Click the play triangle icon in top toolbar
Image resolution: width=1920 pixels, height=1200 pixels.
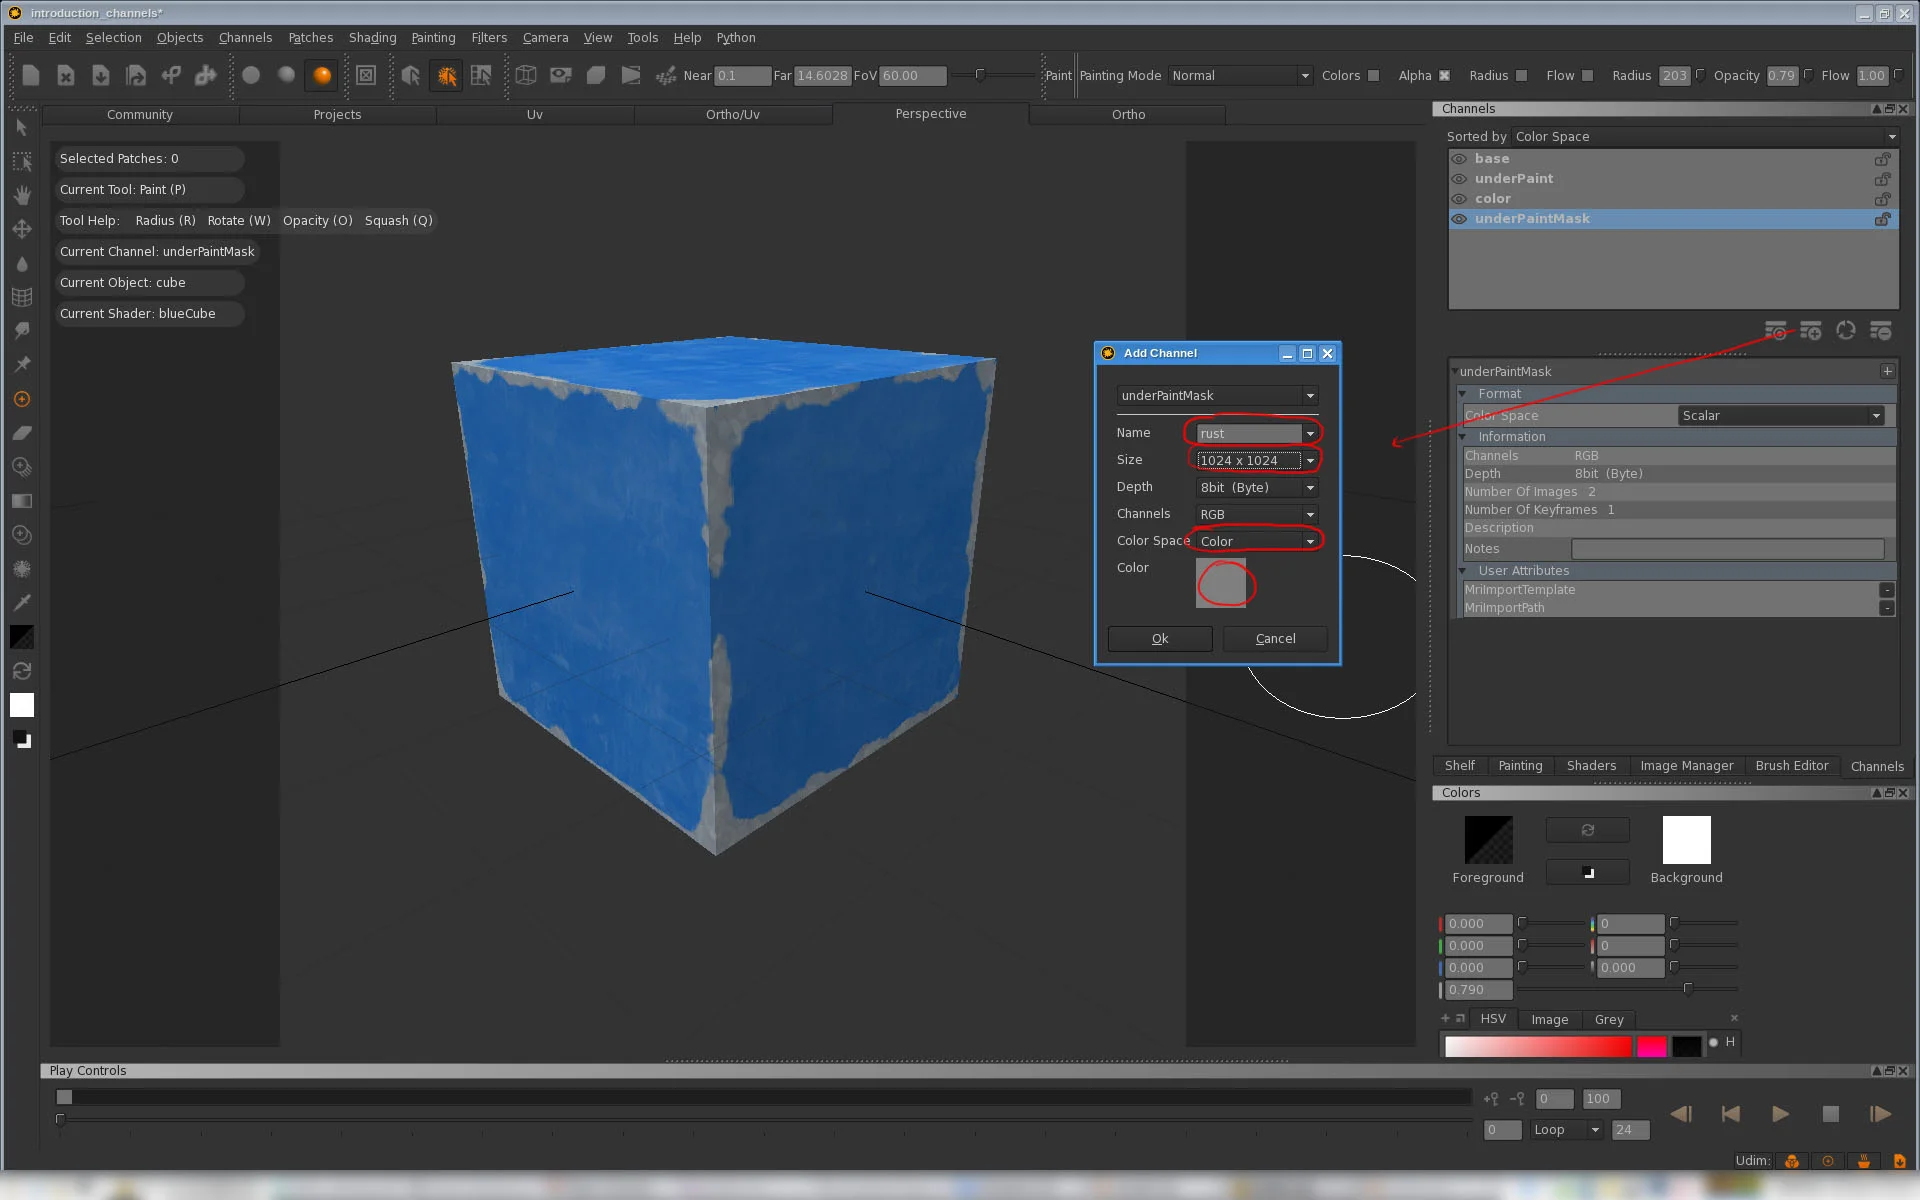click(x=631, y=75)
